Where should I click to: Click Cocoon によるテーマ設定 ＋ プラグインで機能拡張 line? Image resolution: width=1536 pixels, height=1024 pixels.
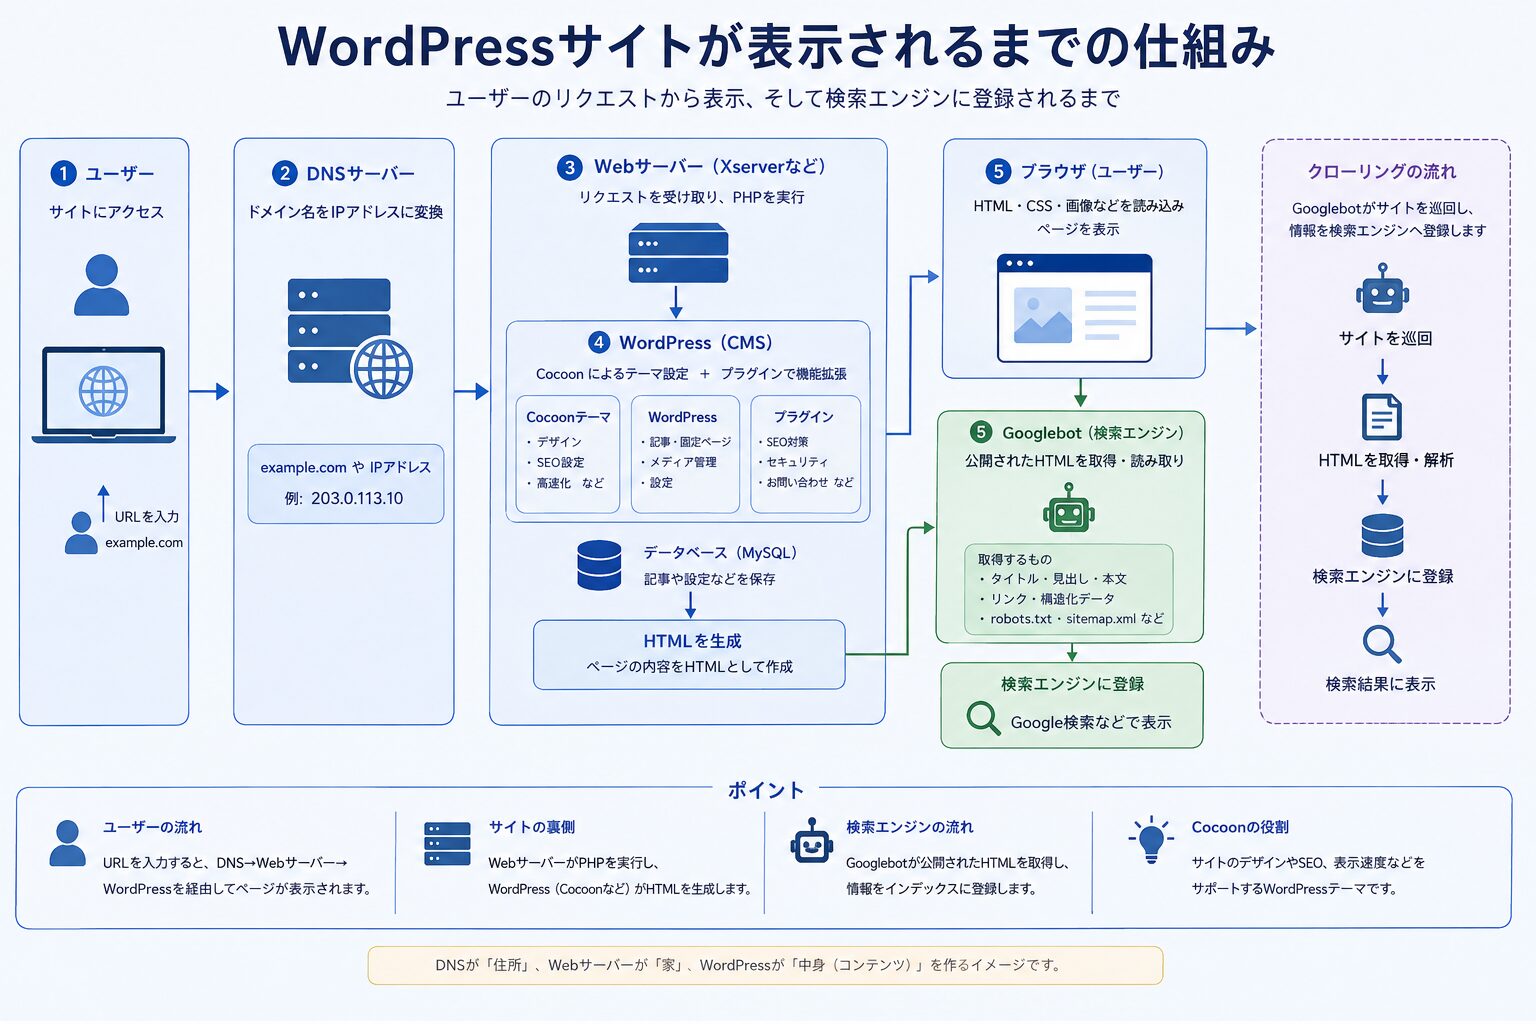coord(691,374)
